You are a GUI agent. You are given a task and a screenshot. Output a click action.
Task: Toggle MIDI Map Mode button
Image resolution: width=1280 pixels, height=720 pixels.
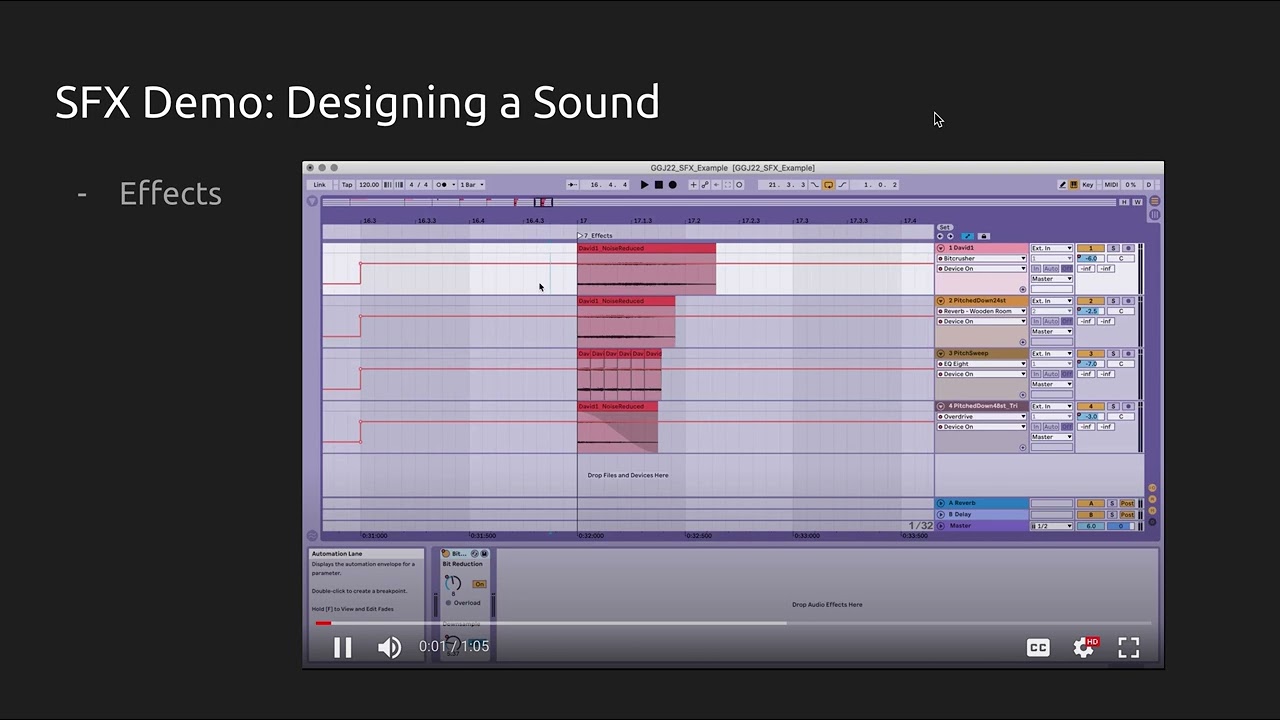coord(1111,185)
